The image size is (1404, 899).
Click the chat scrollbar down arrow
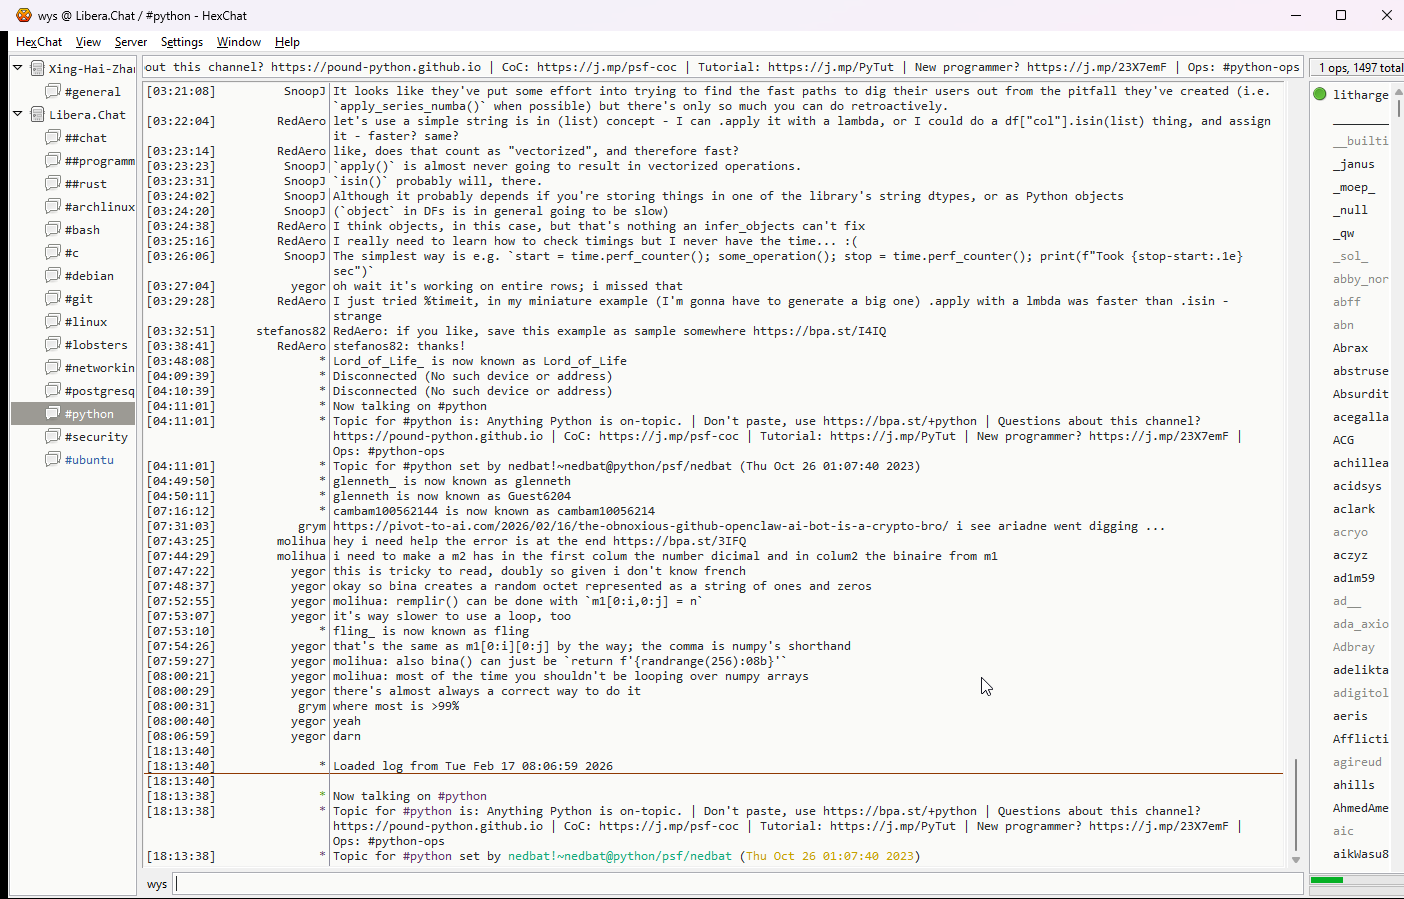click(1296, 860)
